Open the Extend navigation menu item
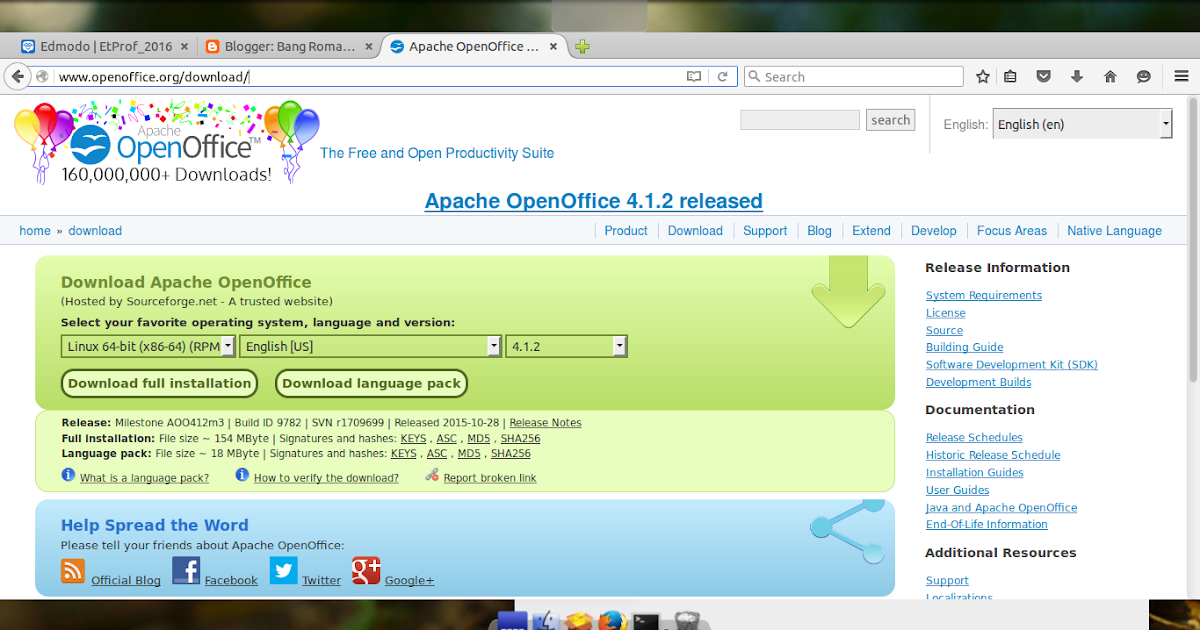This screenshot has height=630, width=1200. click(x=871, y=231)
